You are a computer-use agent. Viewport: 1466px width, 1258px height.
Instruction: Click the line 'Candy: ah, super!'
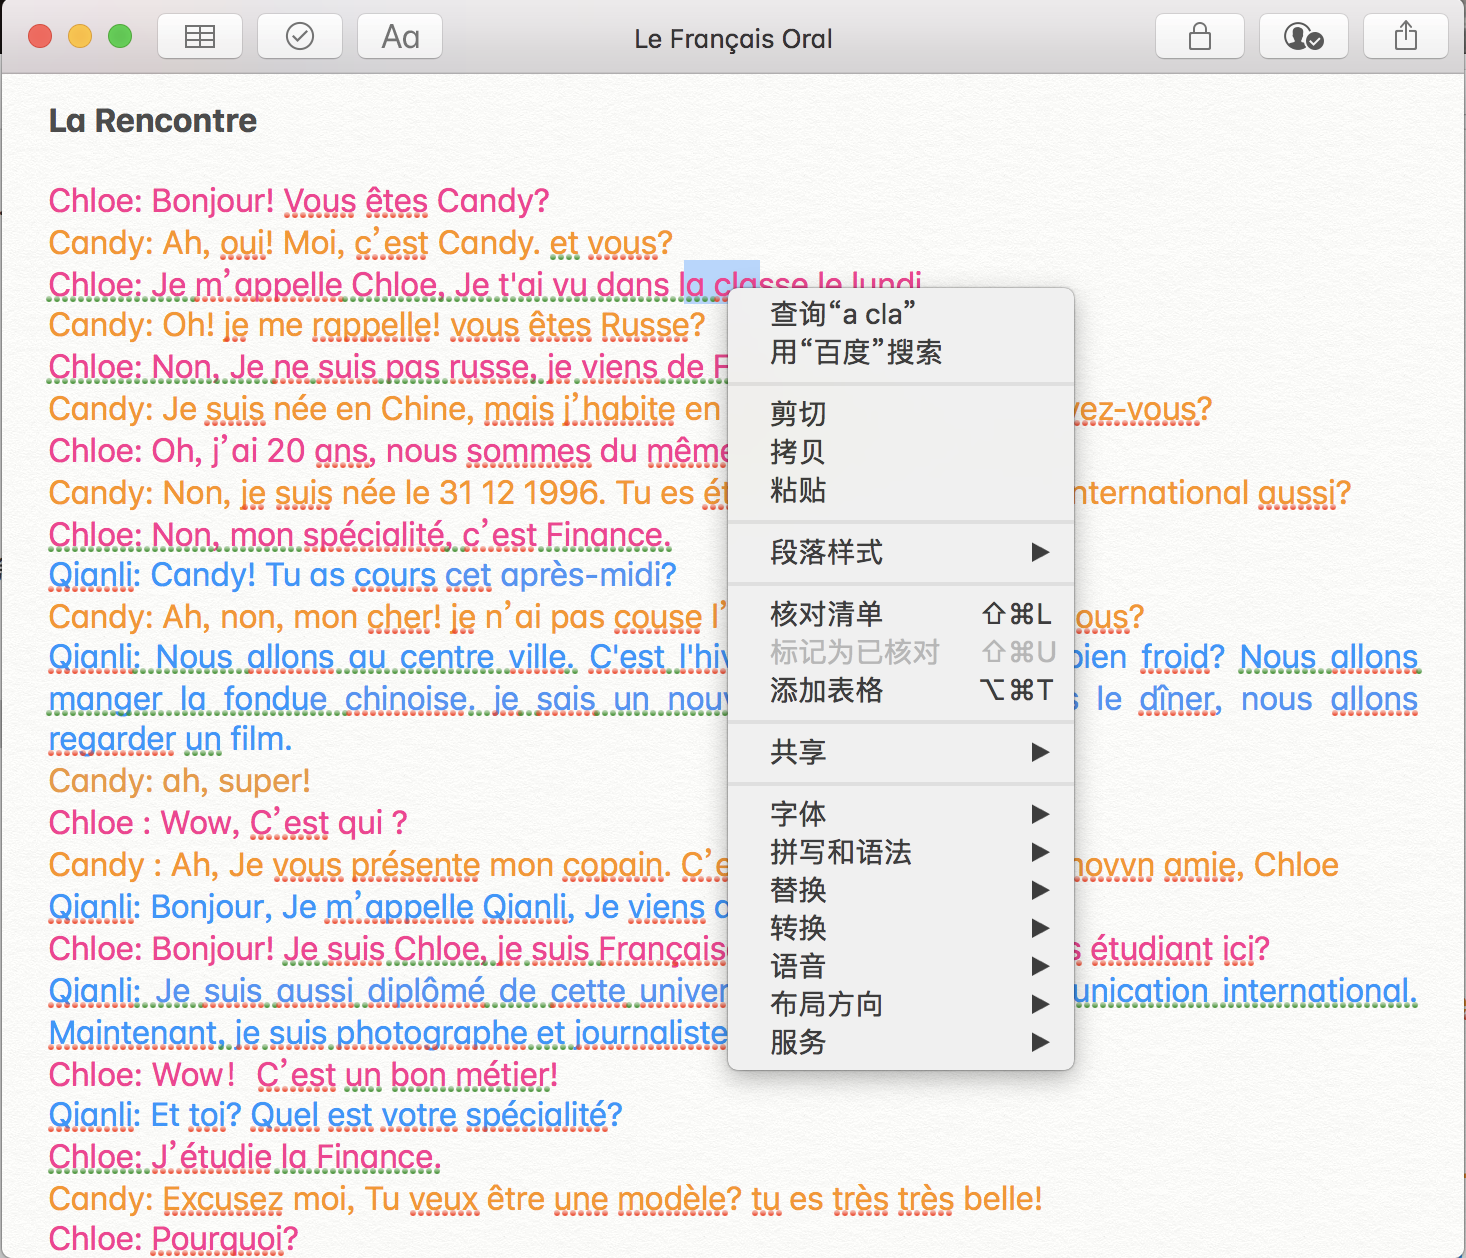click(x=180, y=781)
